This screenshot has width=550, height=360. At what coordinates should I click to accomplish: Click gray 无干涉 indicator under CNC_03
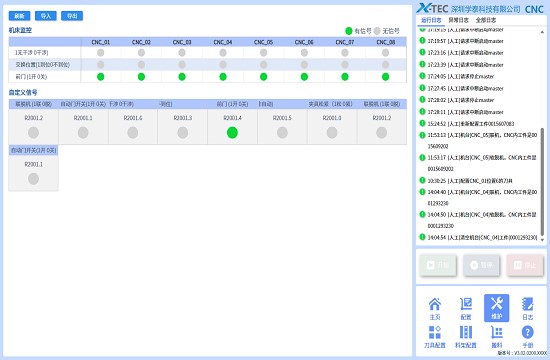[182, 53]
